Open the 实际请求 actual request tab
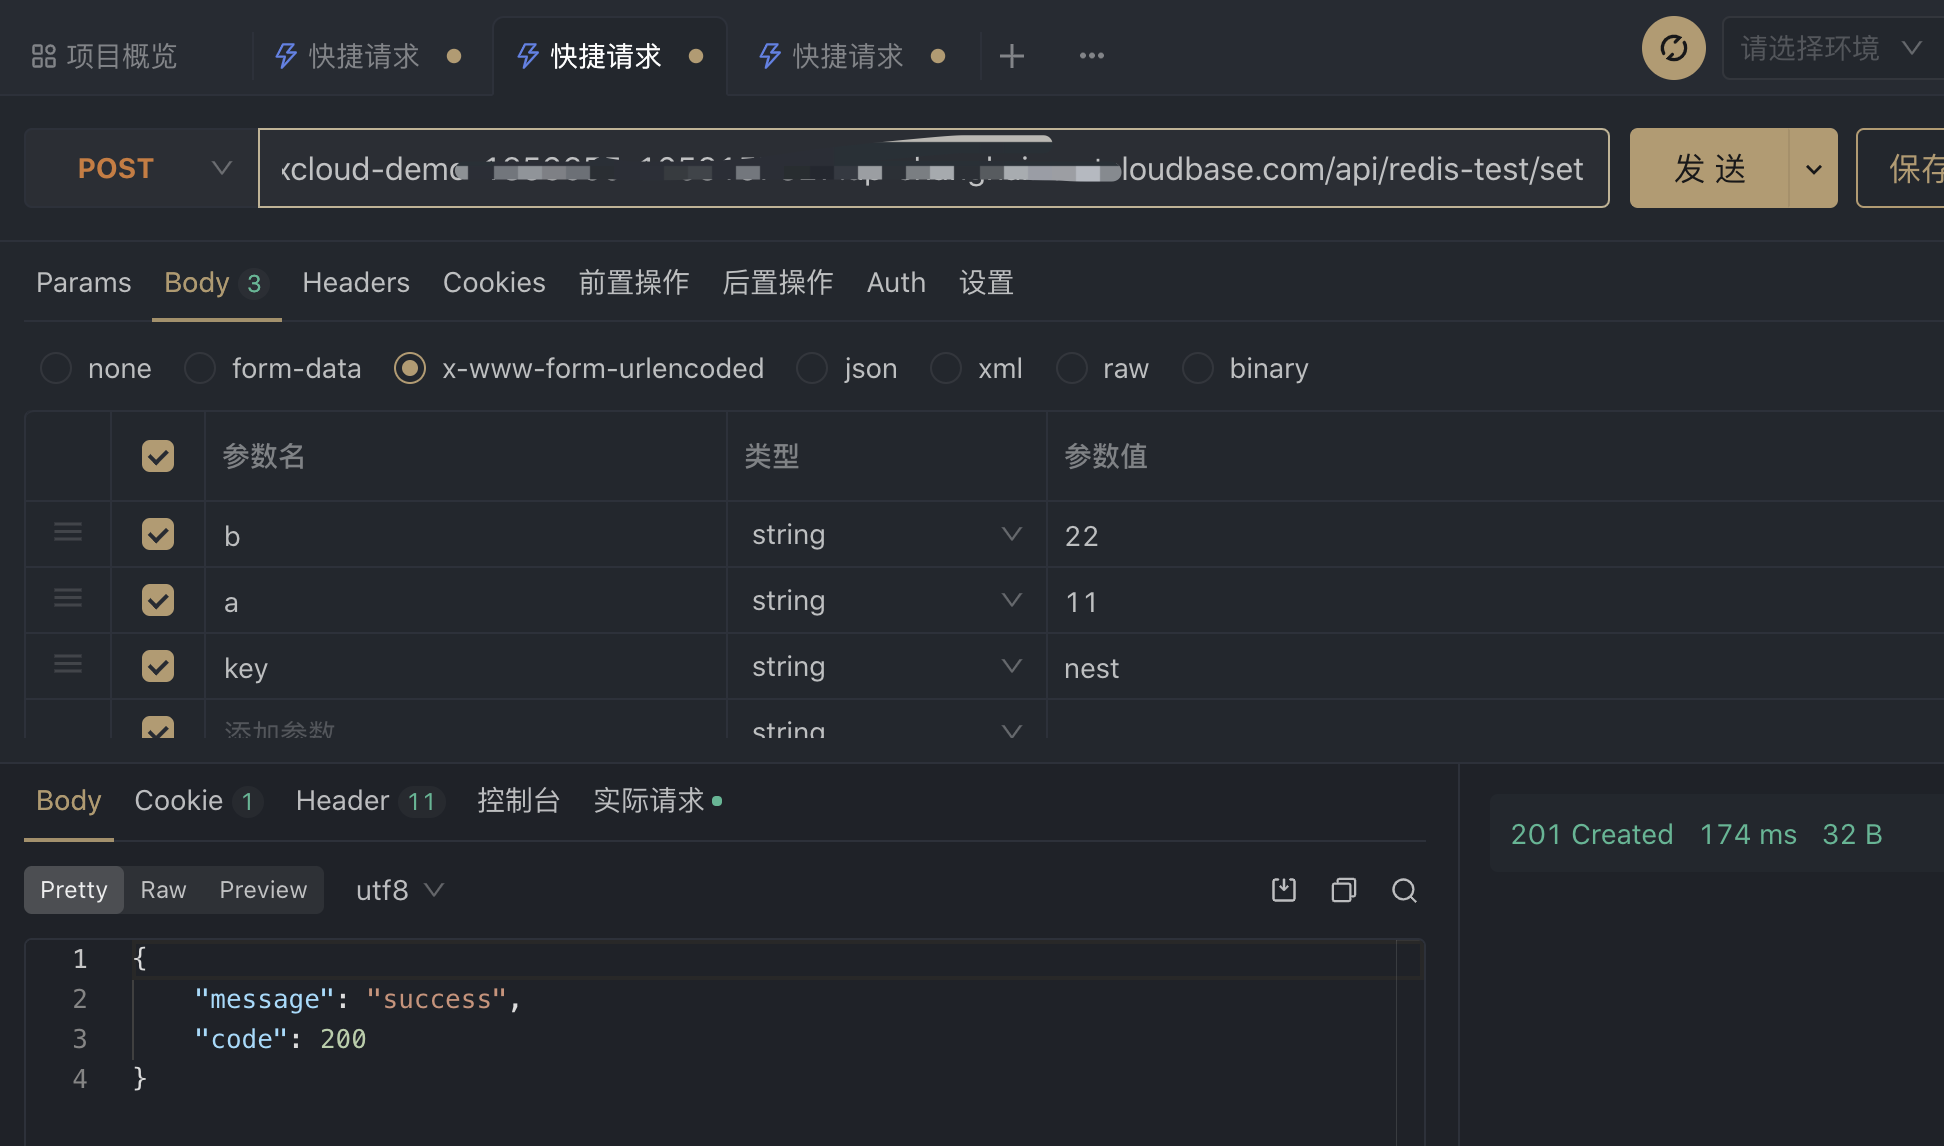The height and width of the screenshot is (1146, 1944). (x=657, y=801)
